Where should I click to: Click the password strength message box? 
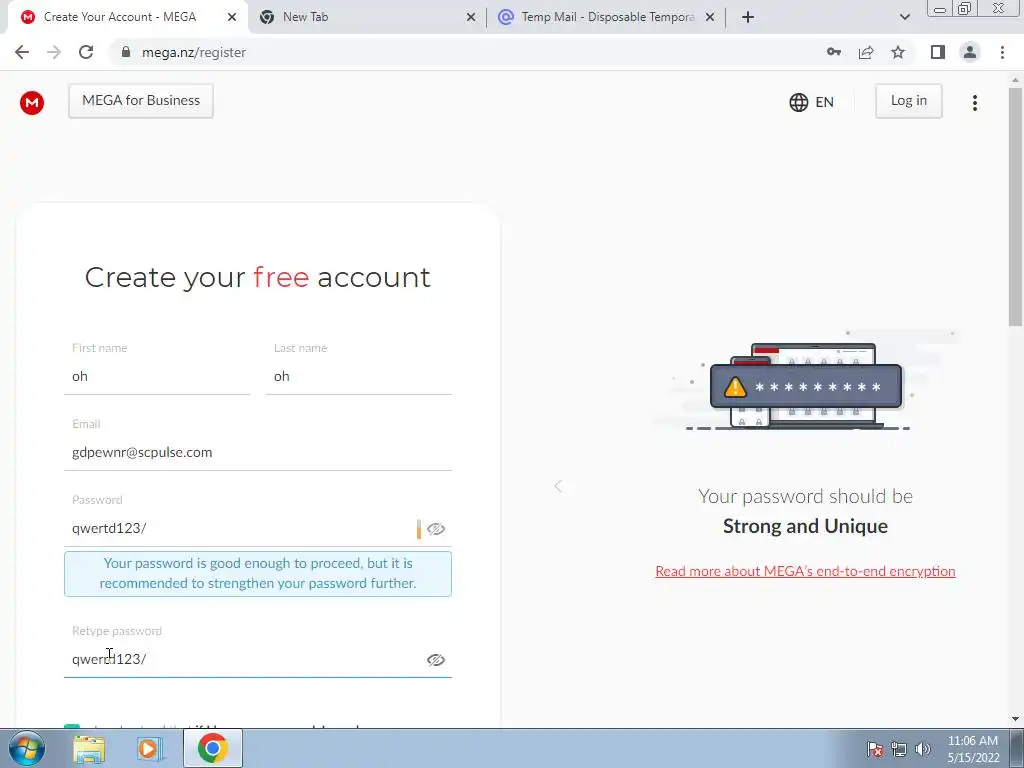point(258,574)
